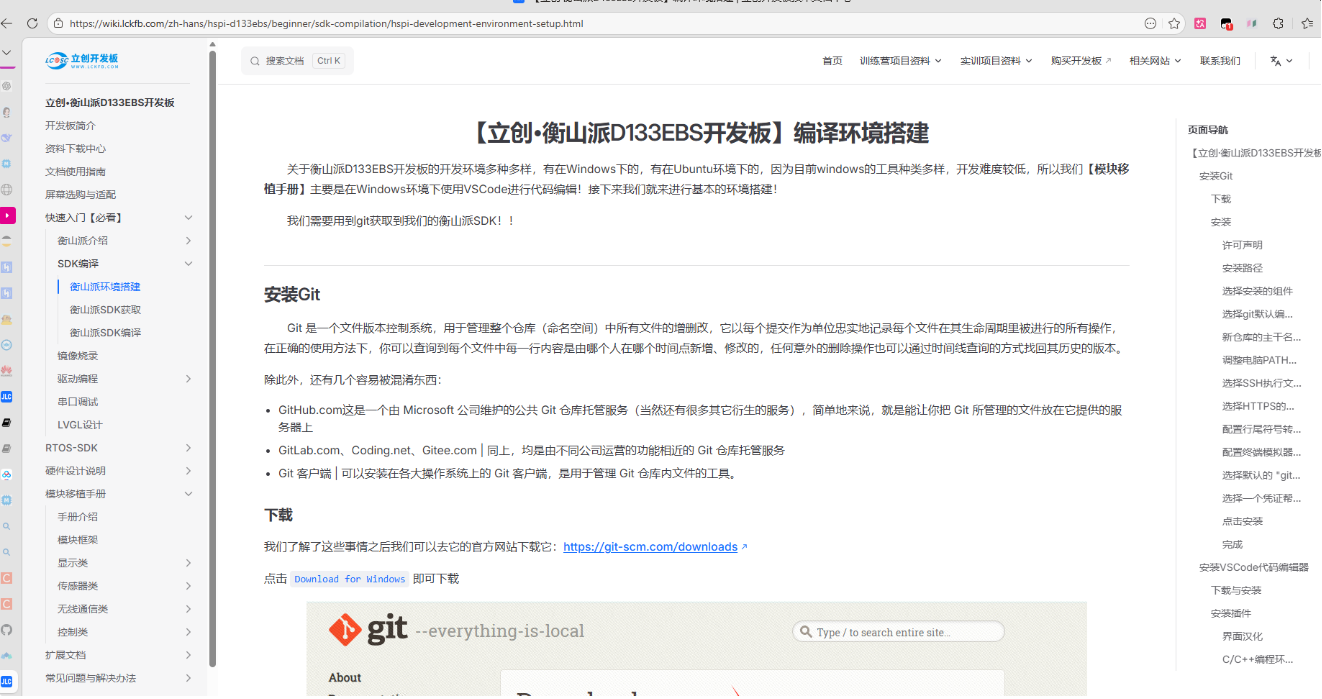Expand the 驱动编程 chevron
This screenshot has width=1322, height=699.
tap(188, 379)
